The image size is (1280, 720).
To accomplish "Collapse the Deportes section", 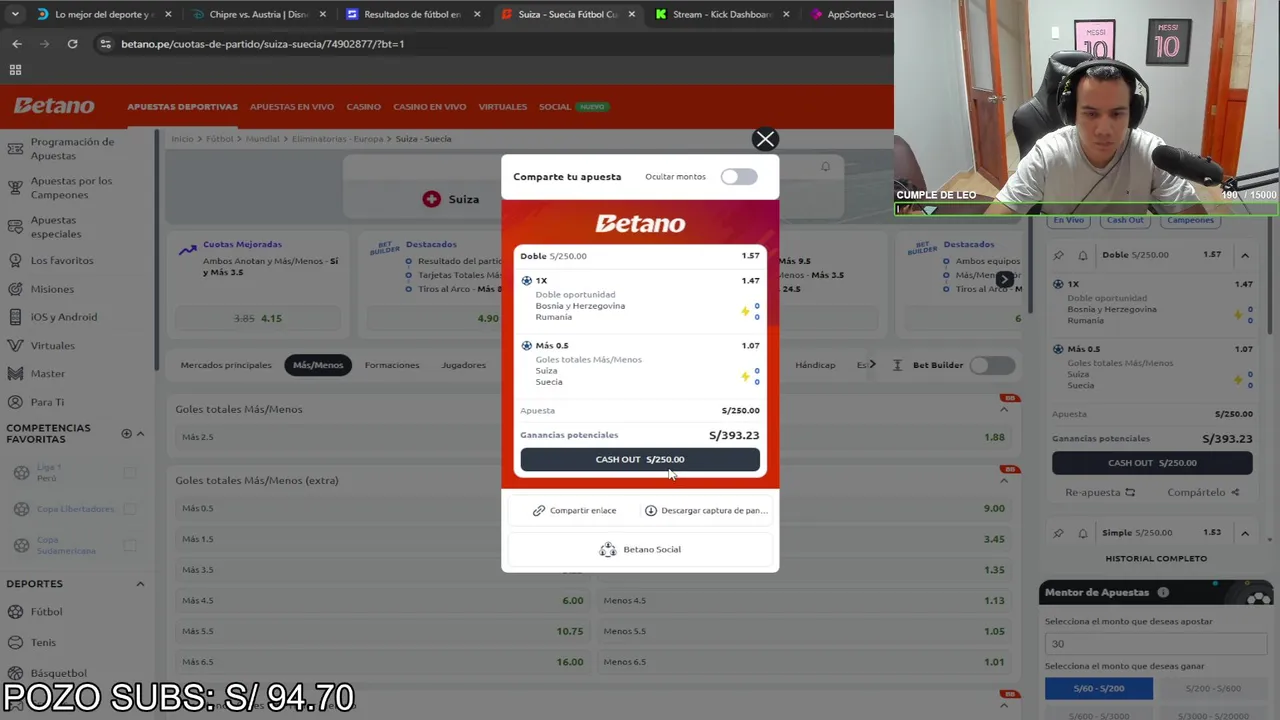I will pos(140,584).
